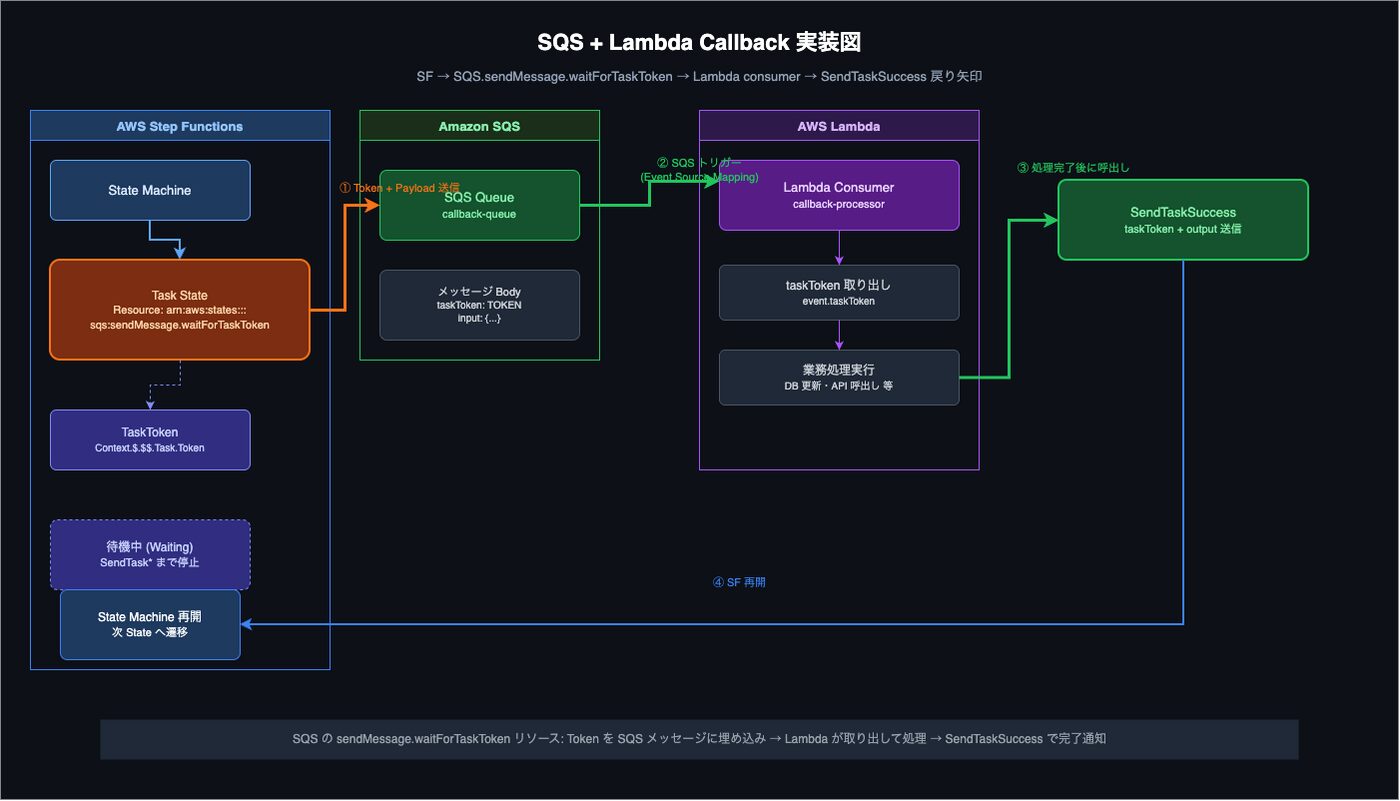Viewport: 1400px width, 801px height.
Task: Click the 次 State へ遷移 text
Action: coord(150,632)
